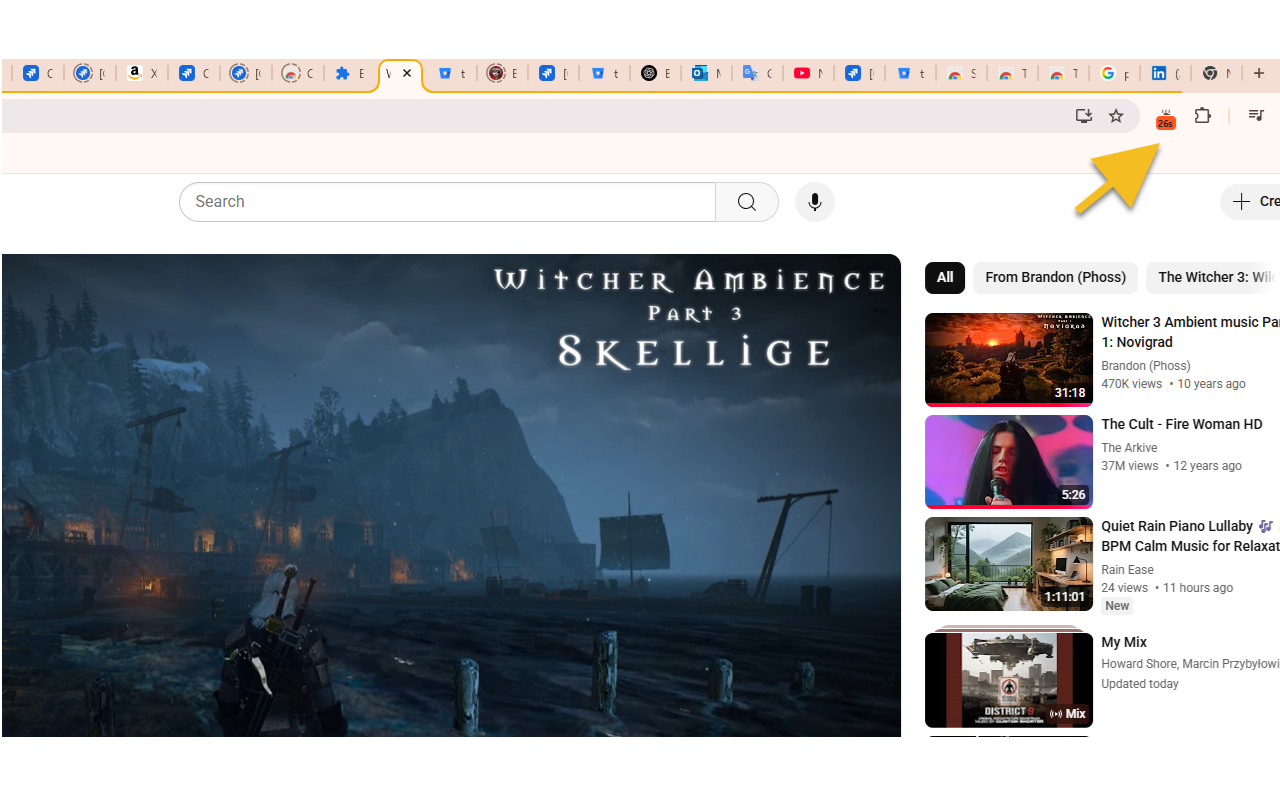1280x800 pixels.
Task: Open the Chrome Extensions puzzle menu
Action: pos(1203,116)
